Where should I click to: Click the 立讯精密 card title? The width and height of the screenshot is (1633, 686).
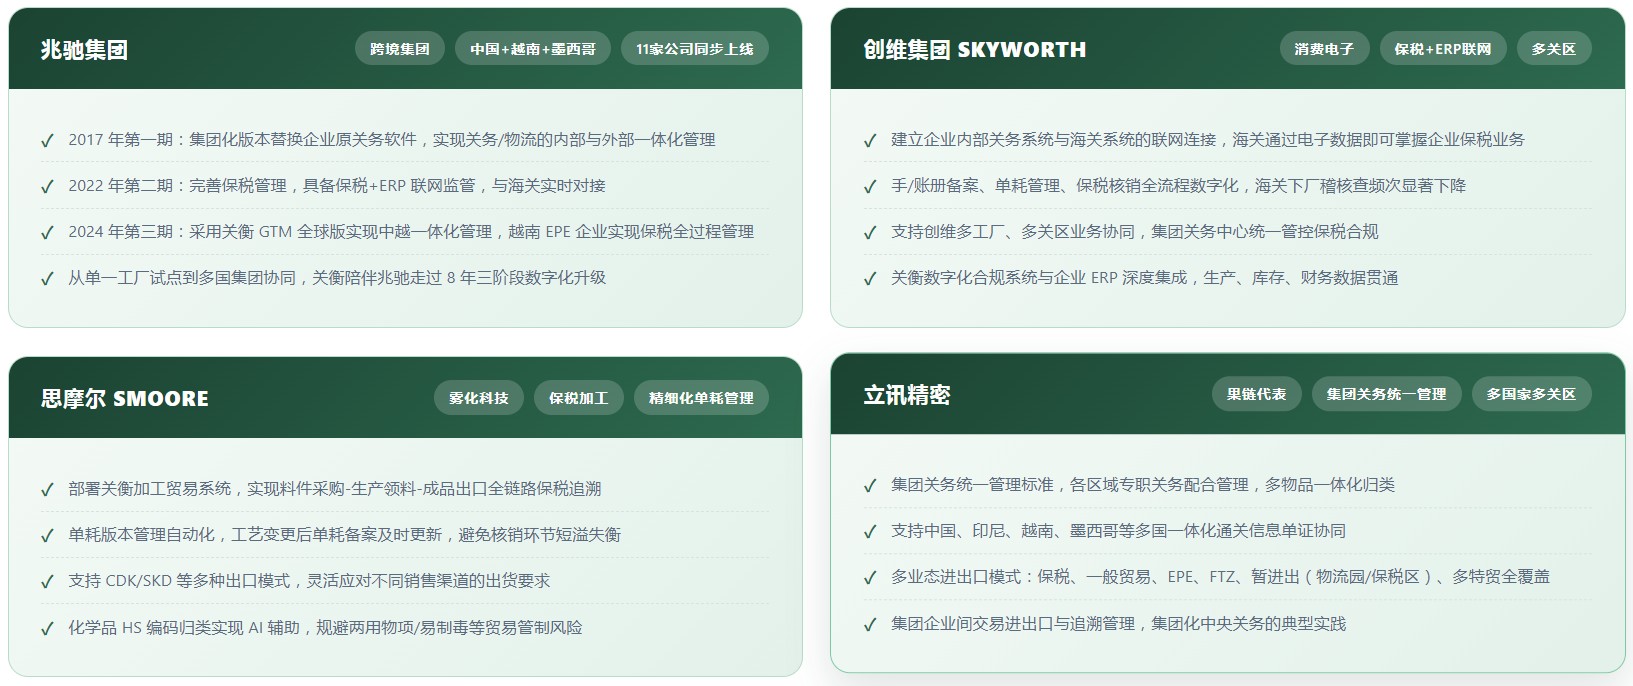coord(907,395)
